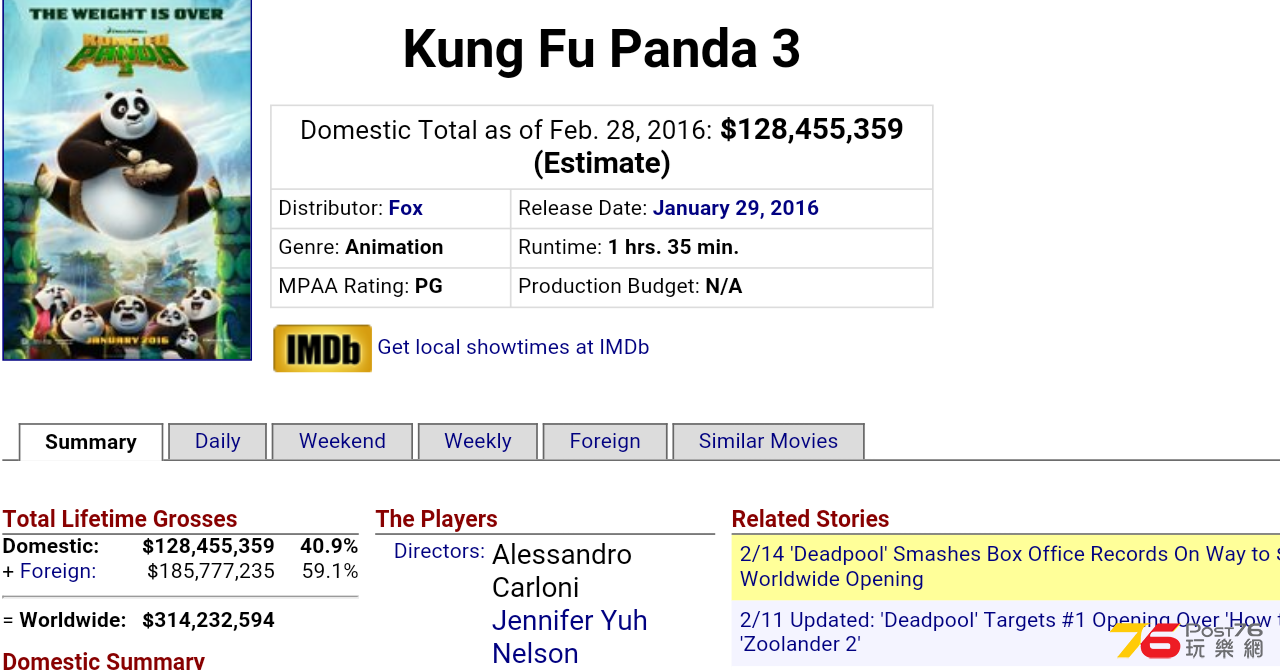Image resolution: width=1280 pixels, height=671 pixels.
Task: Click the yellow IMDb logo icon
Action: [x=322, y=348]
